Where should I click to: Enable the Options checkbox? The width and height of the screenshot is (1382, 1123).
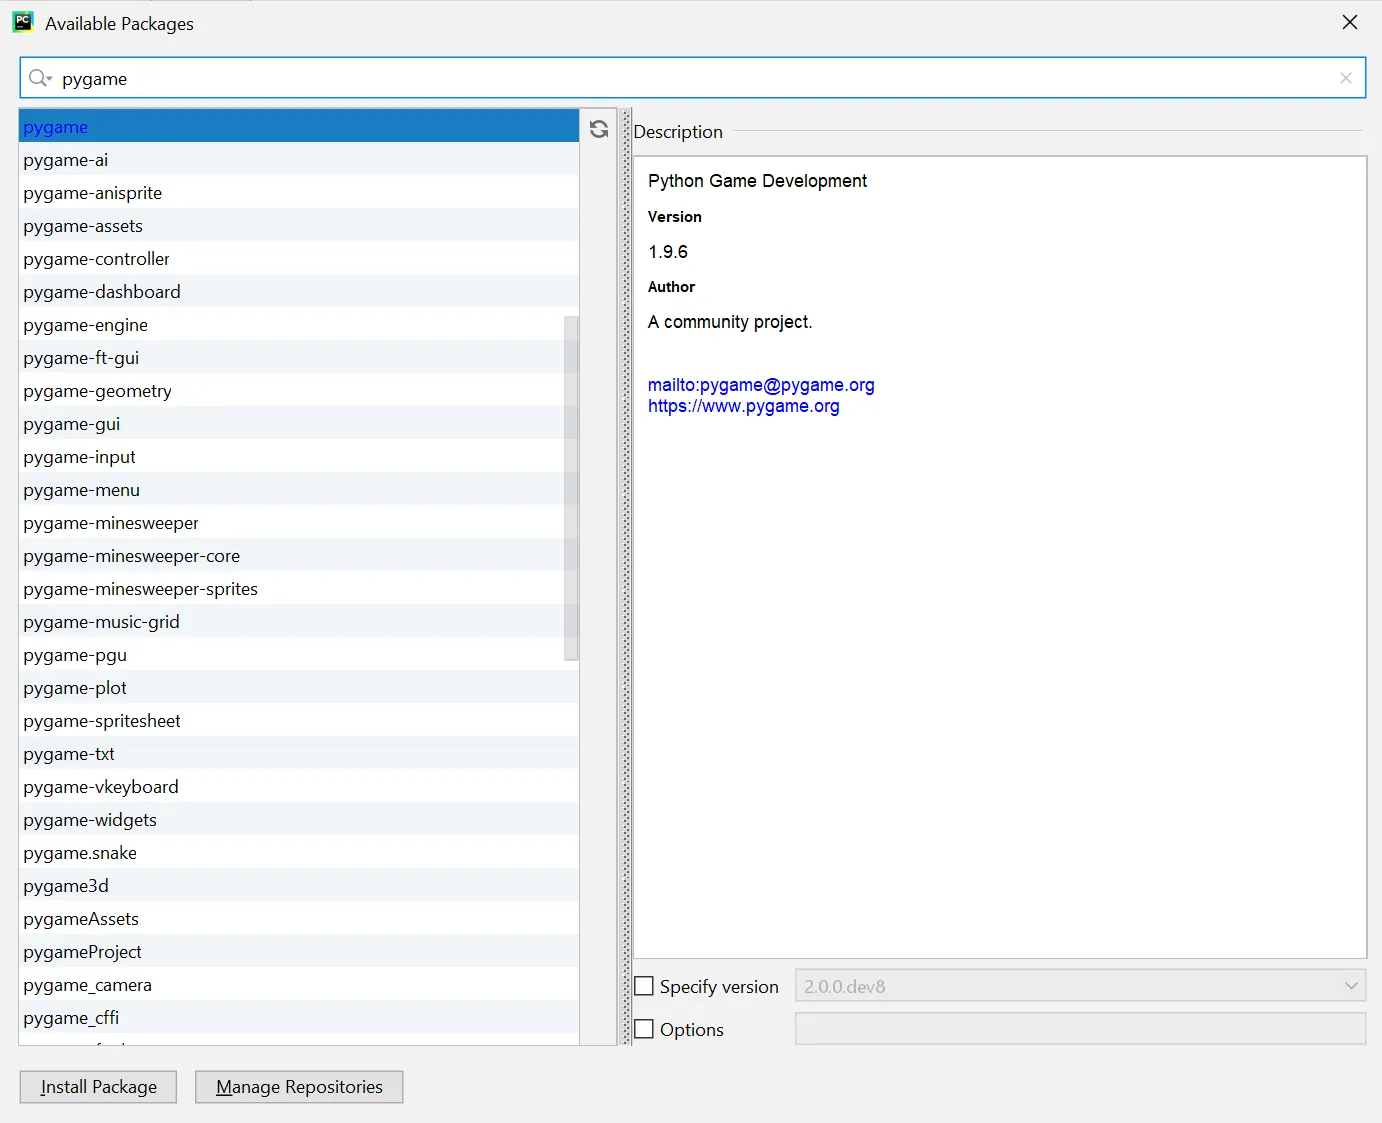tap(645, 1029)
